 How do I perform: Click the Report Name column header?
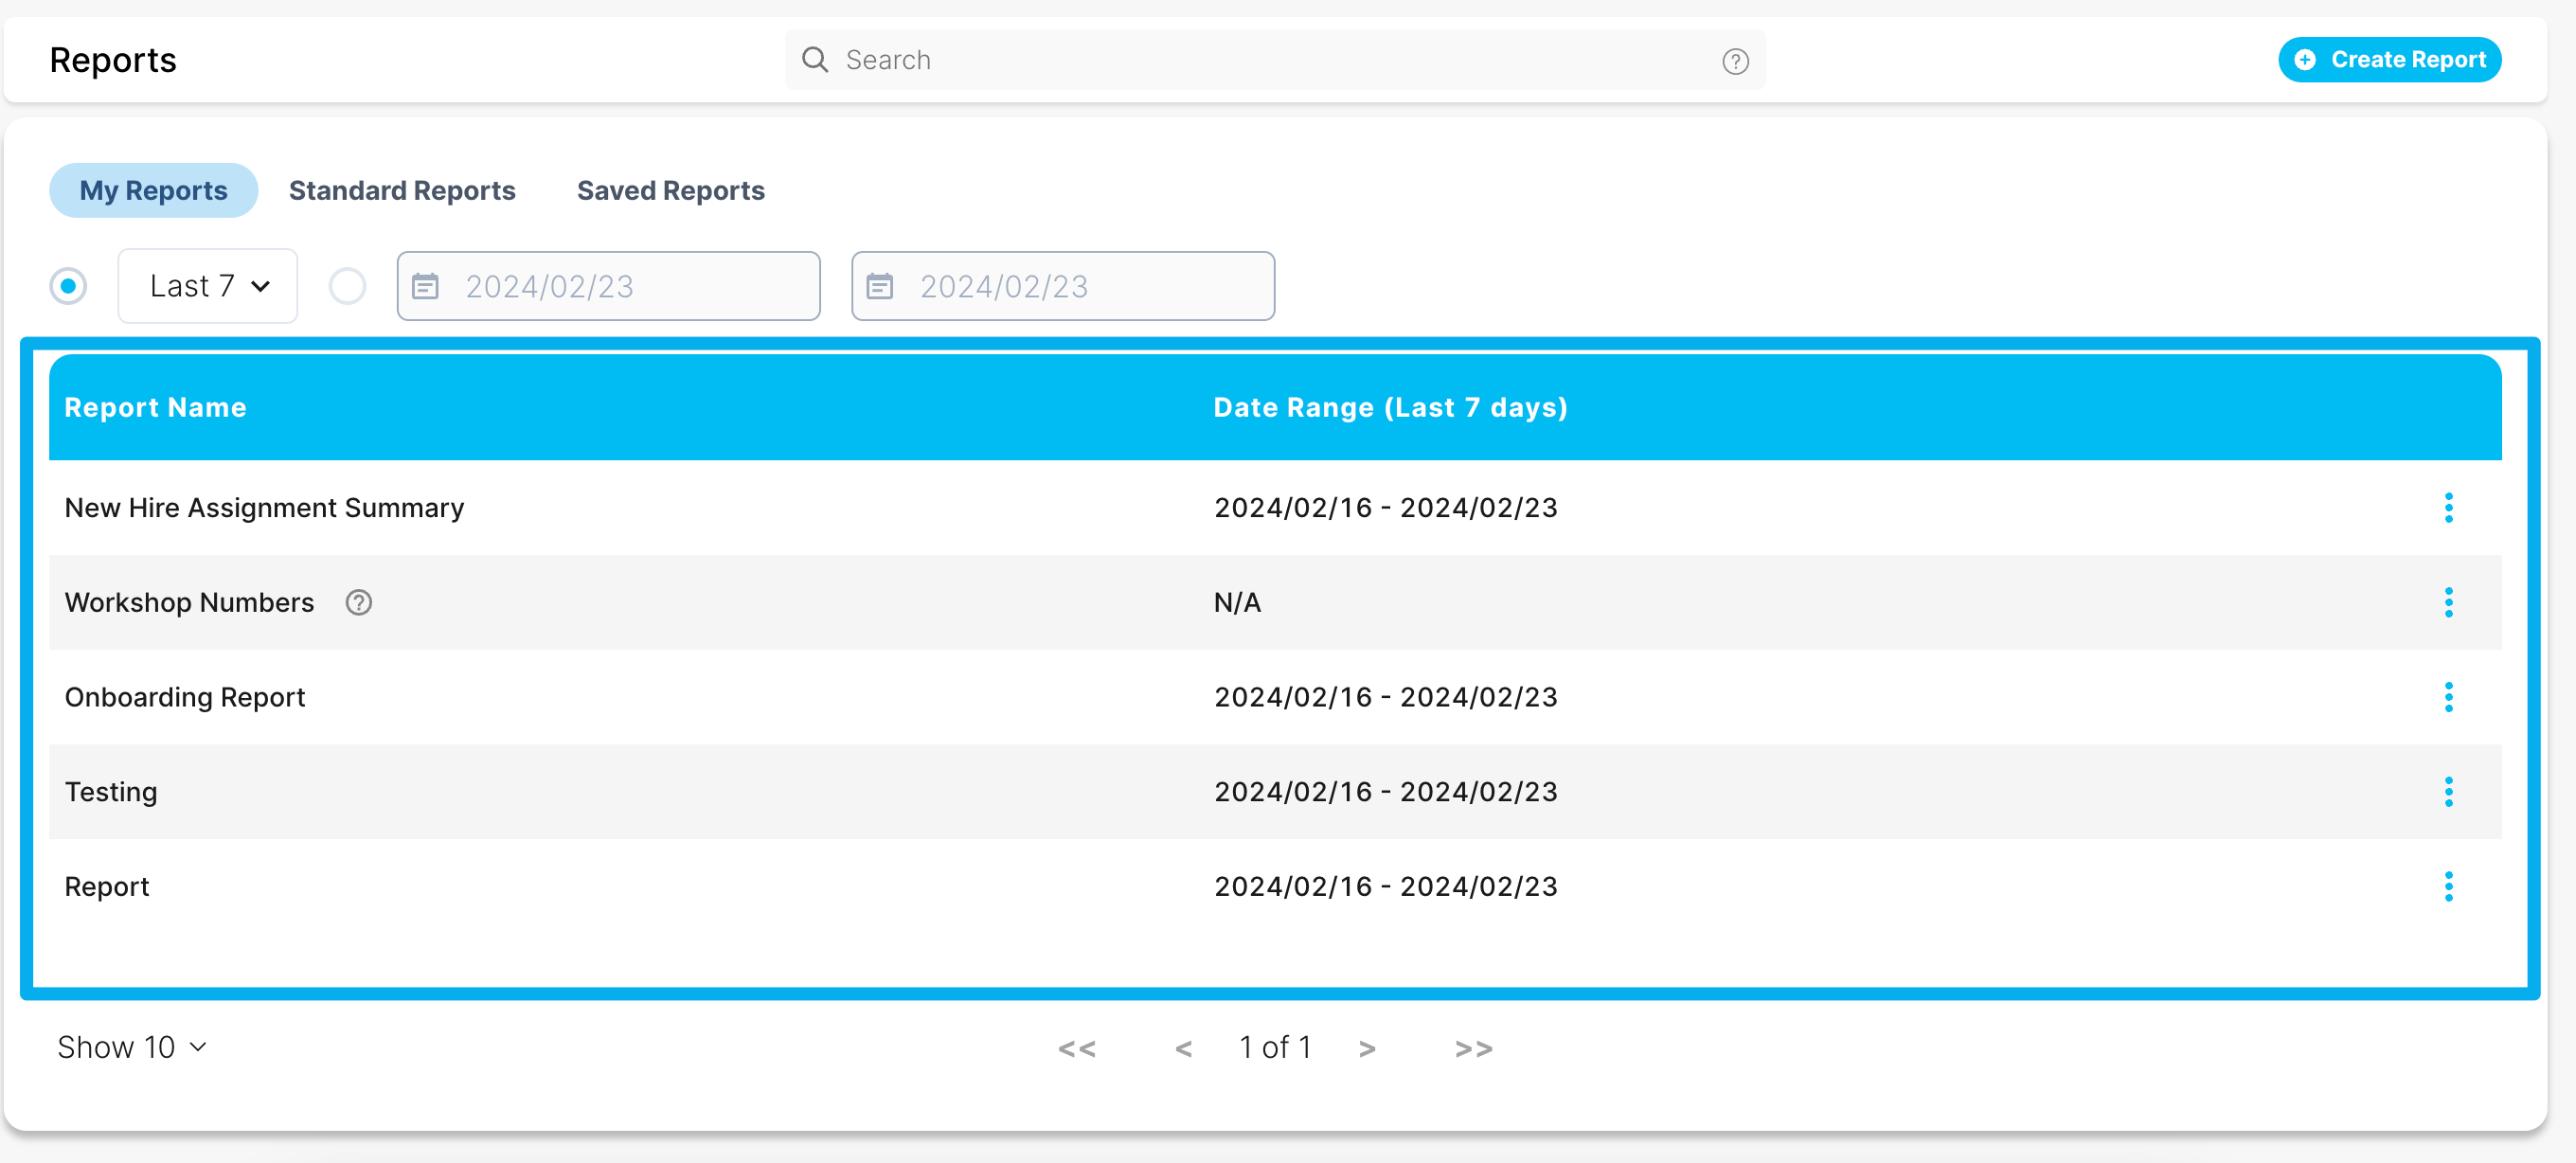tap(155, 408)
